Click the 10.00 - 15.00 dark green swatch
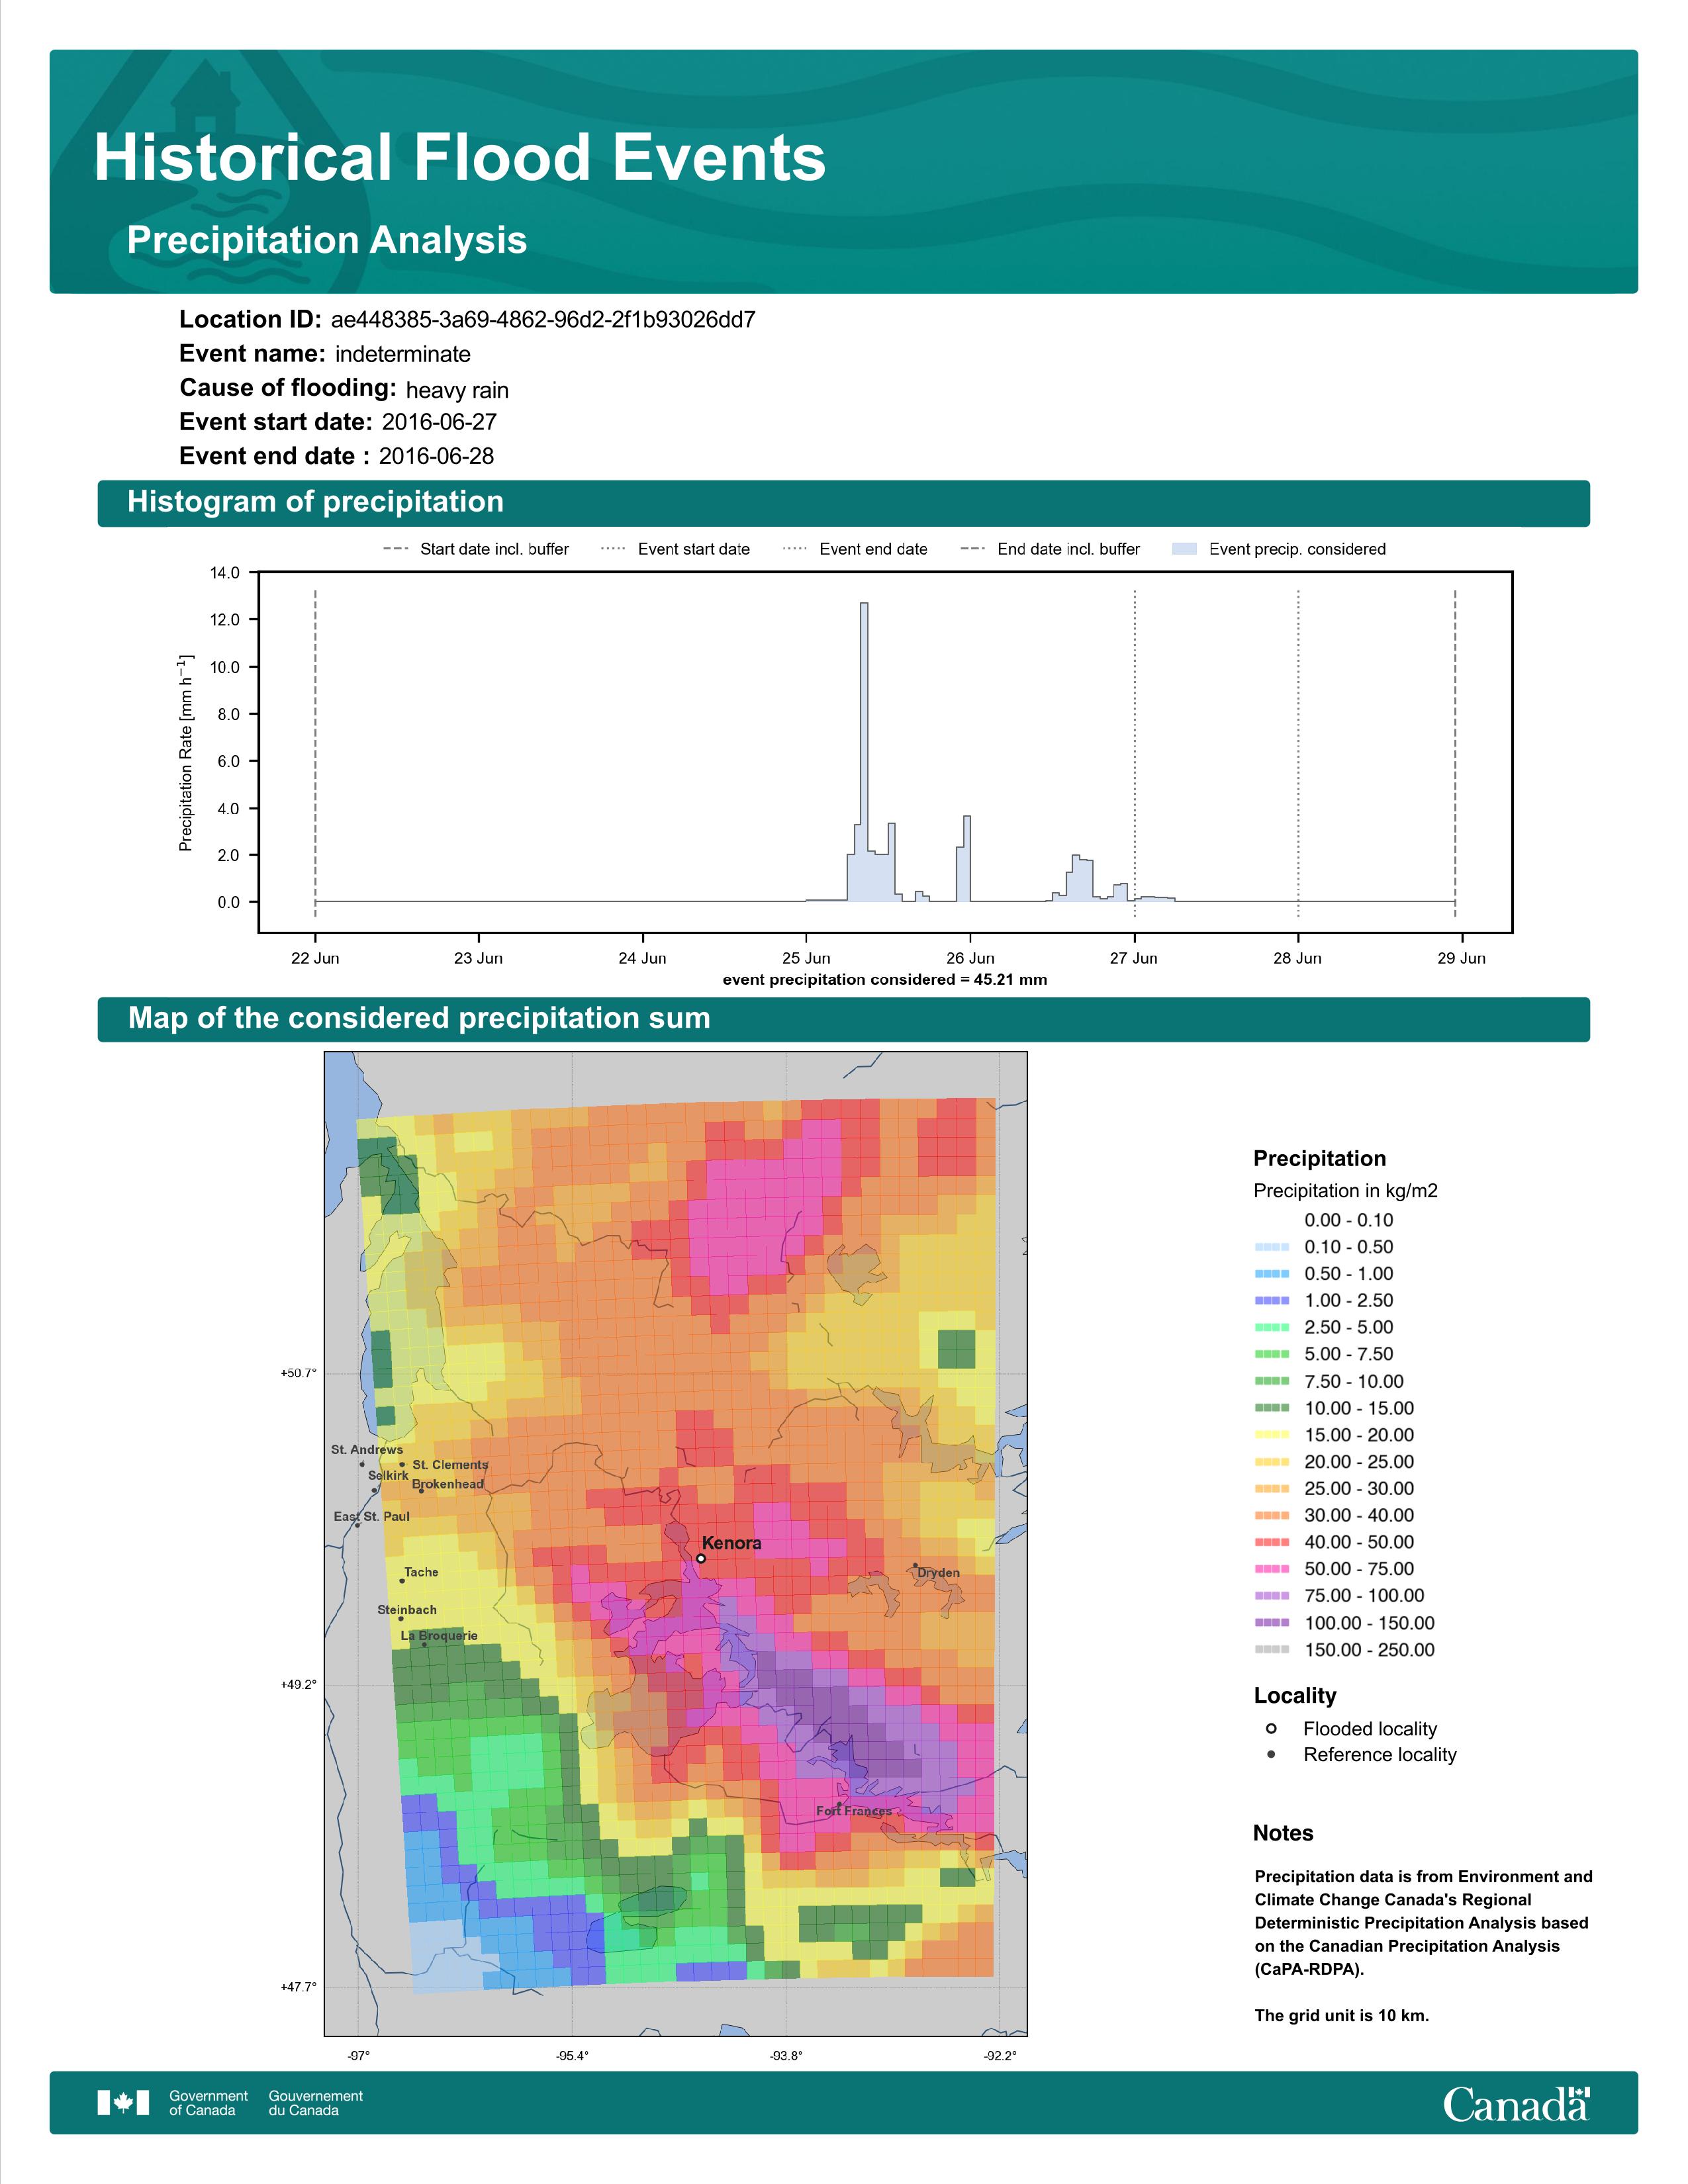 [1272, 1408]
